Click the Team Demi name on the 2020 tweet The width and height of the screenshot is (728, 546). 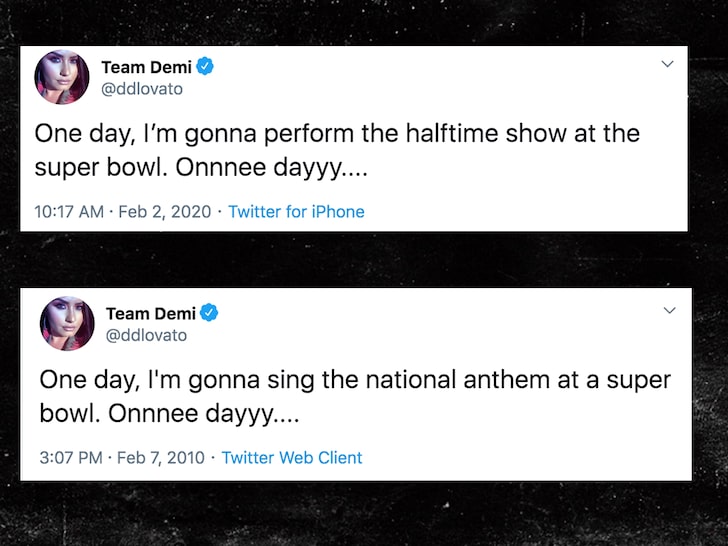(147, 67)
